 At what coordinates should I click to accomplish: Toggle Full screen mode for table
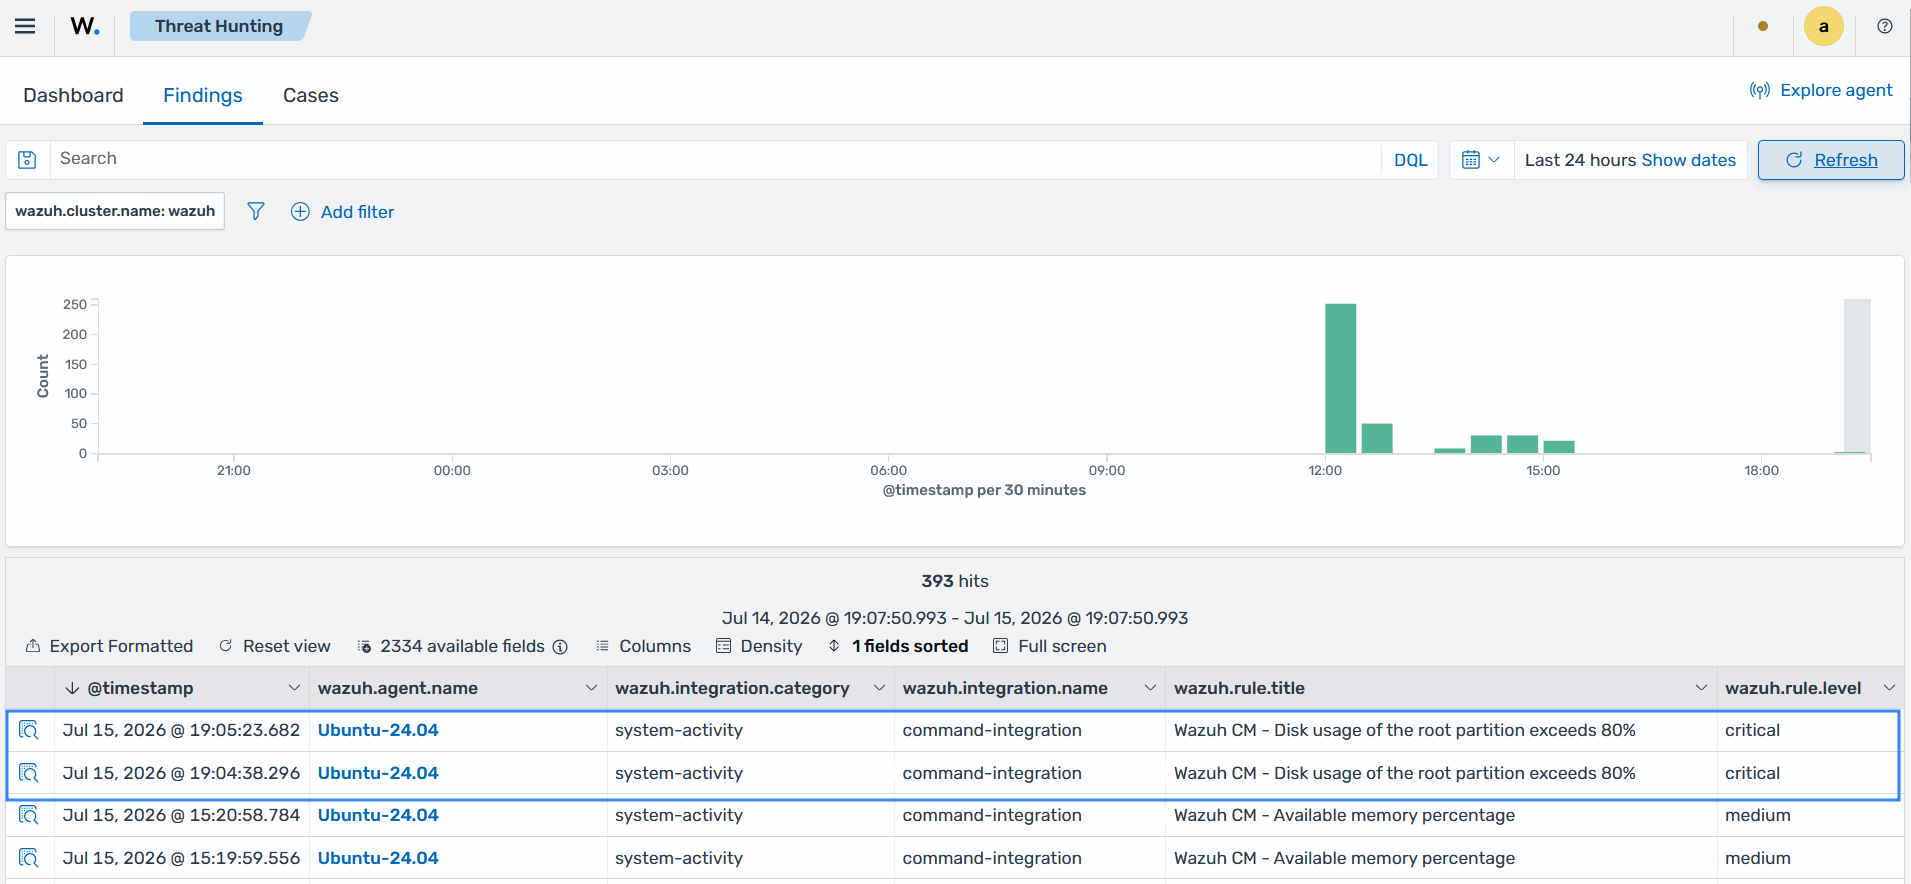click(1050, 646)
